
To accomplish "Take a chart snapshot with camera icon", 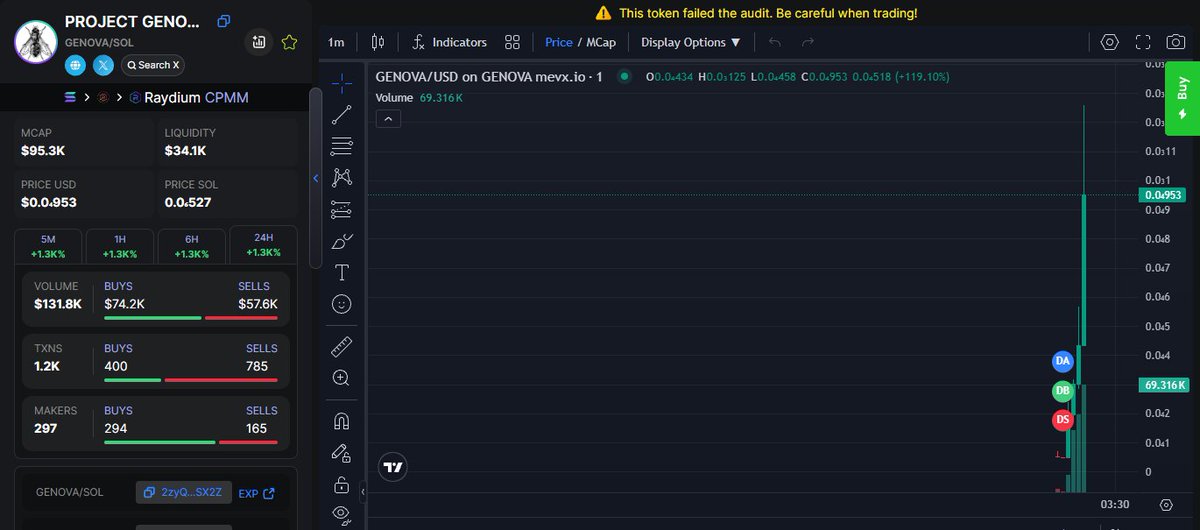I will pyautogui.click(x=1177, y=42).
